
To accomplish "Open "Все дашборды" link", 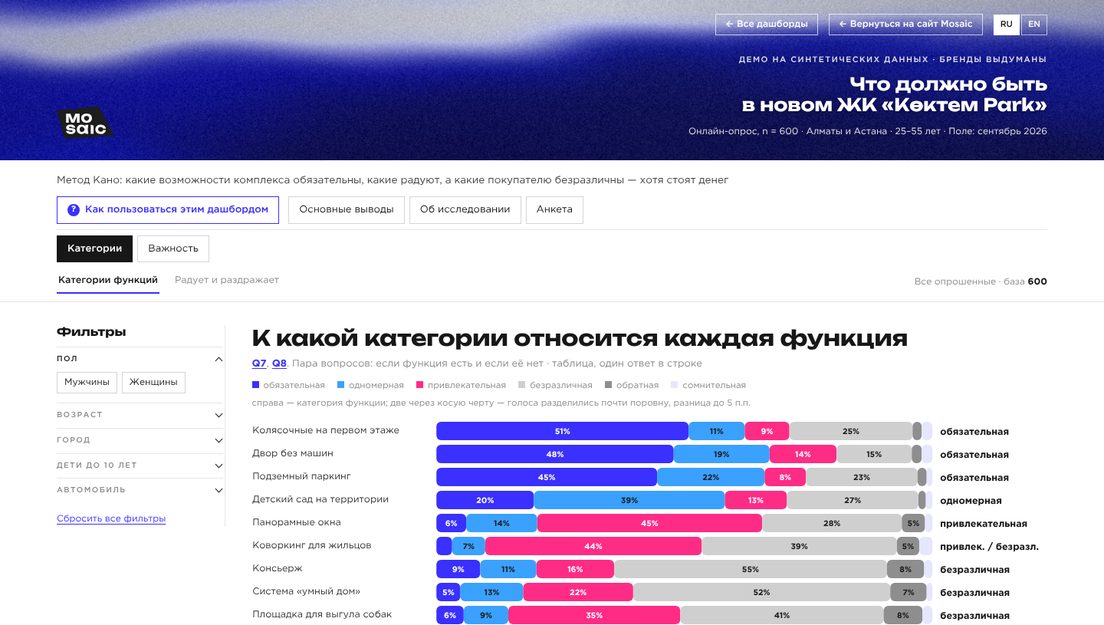I will (x=766, y=24).
